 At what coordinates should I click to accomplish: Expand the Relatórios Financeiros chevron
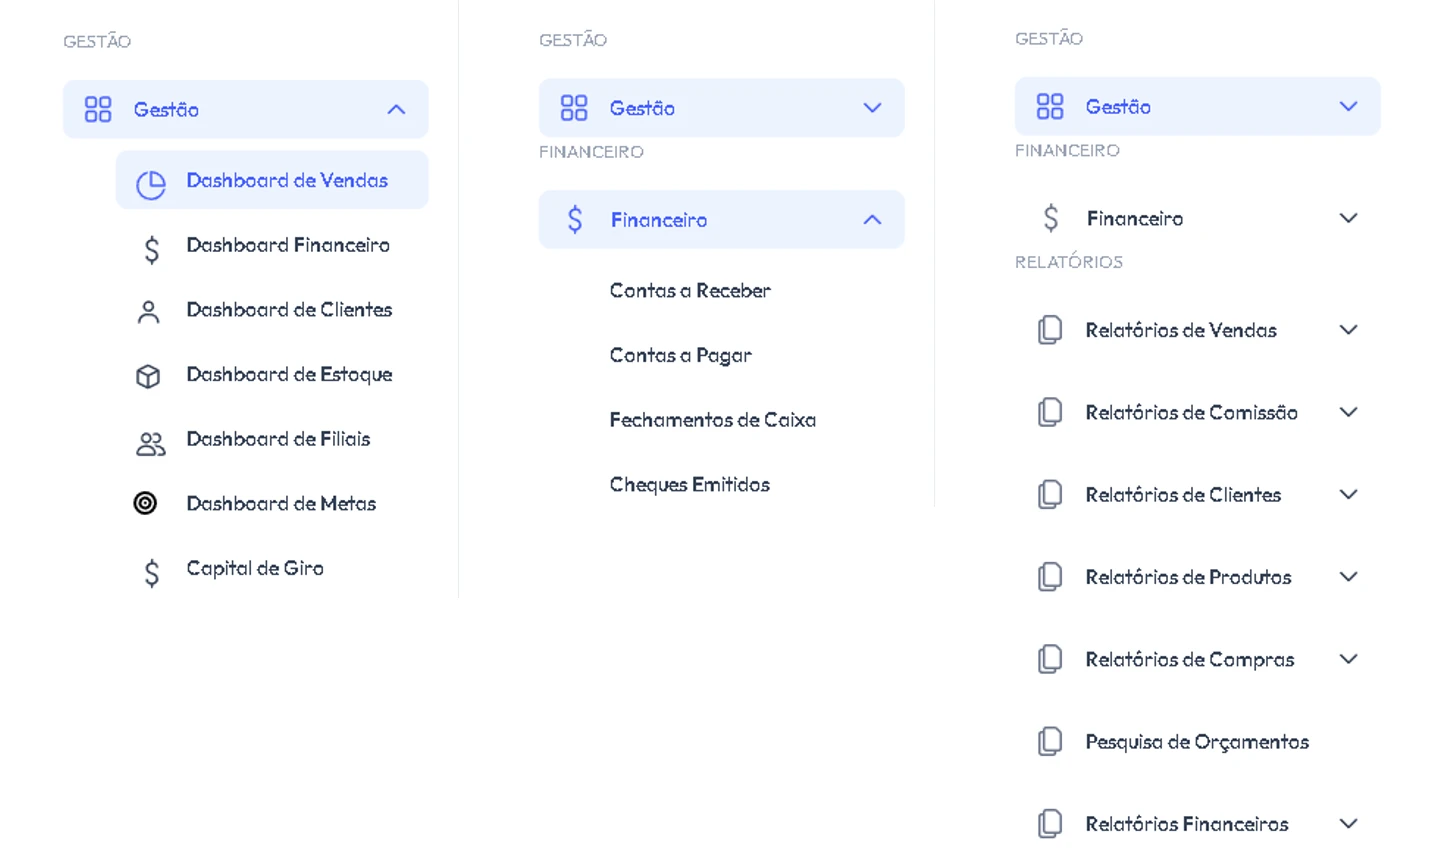(x=1348, y=824)
